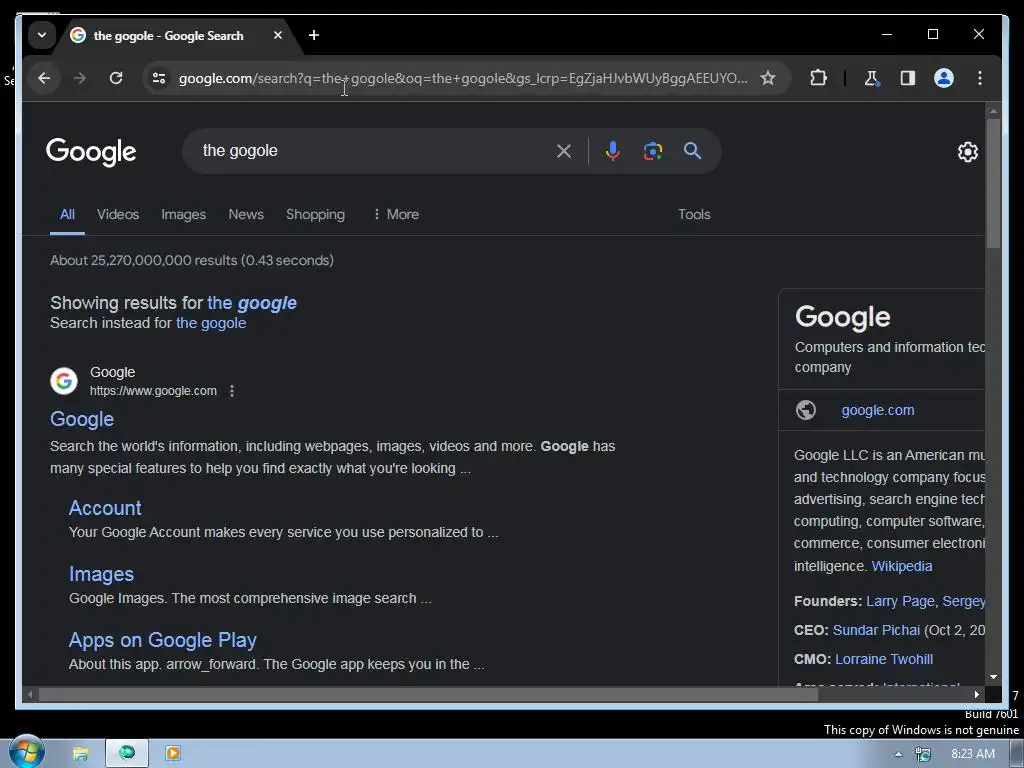The image size is (1024, 768).
Task: Open the Extensions puzzle icon
Action: [818, 78]
